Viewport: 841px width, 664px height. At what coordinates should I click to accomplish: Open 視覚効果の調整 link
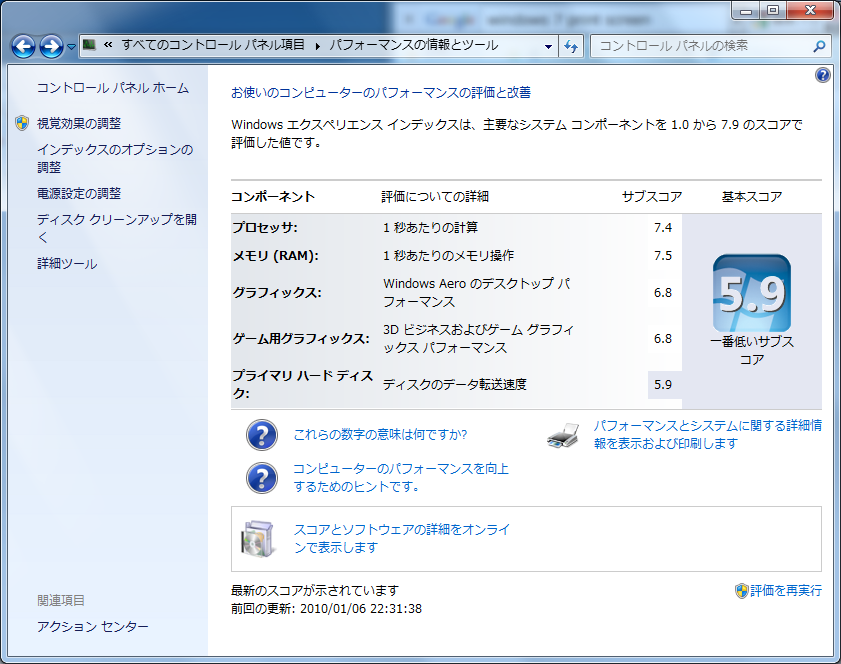point(79,123)
